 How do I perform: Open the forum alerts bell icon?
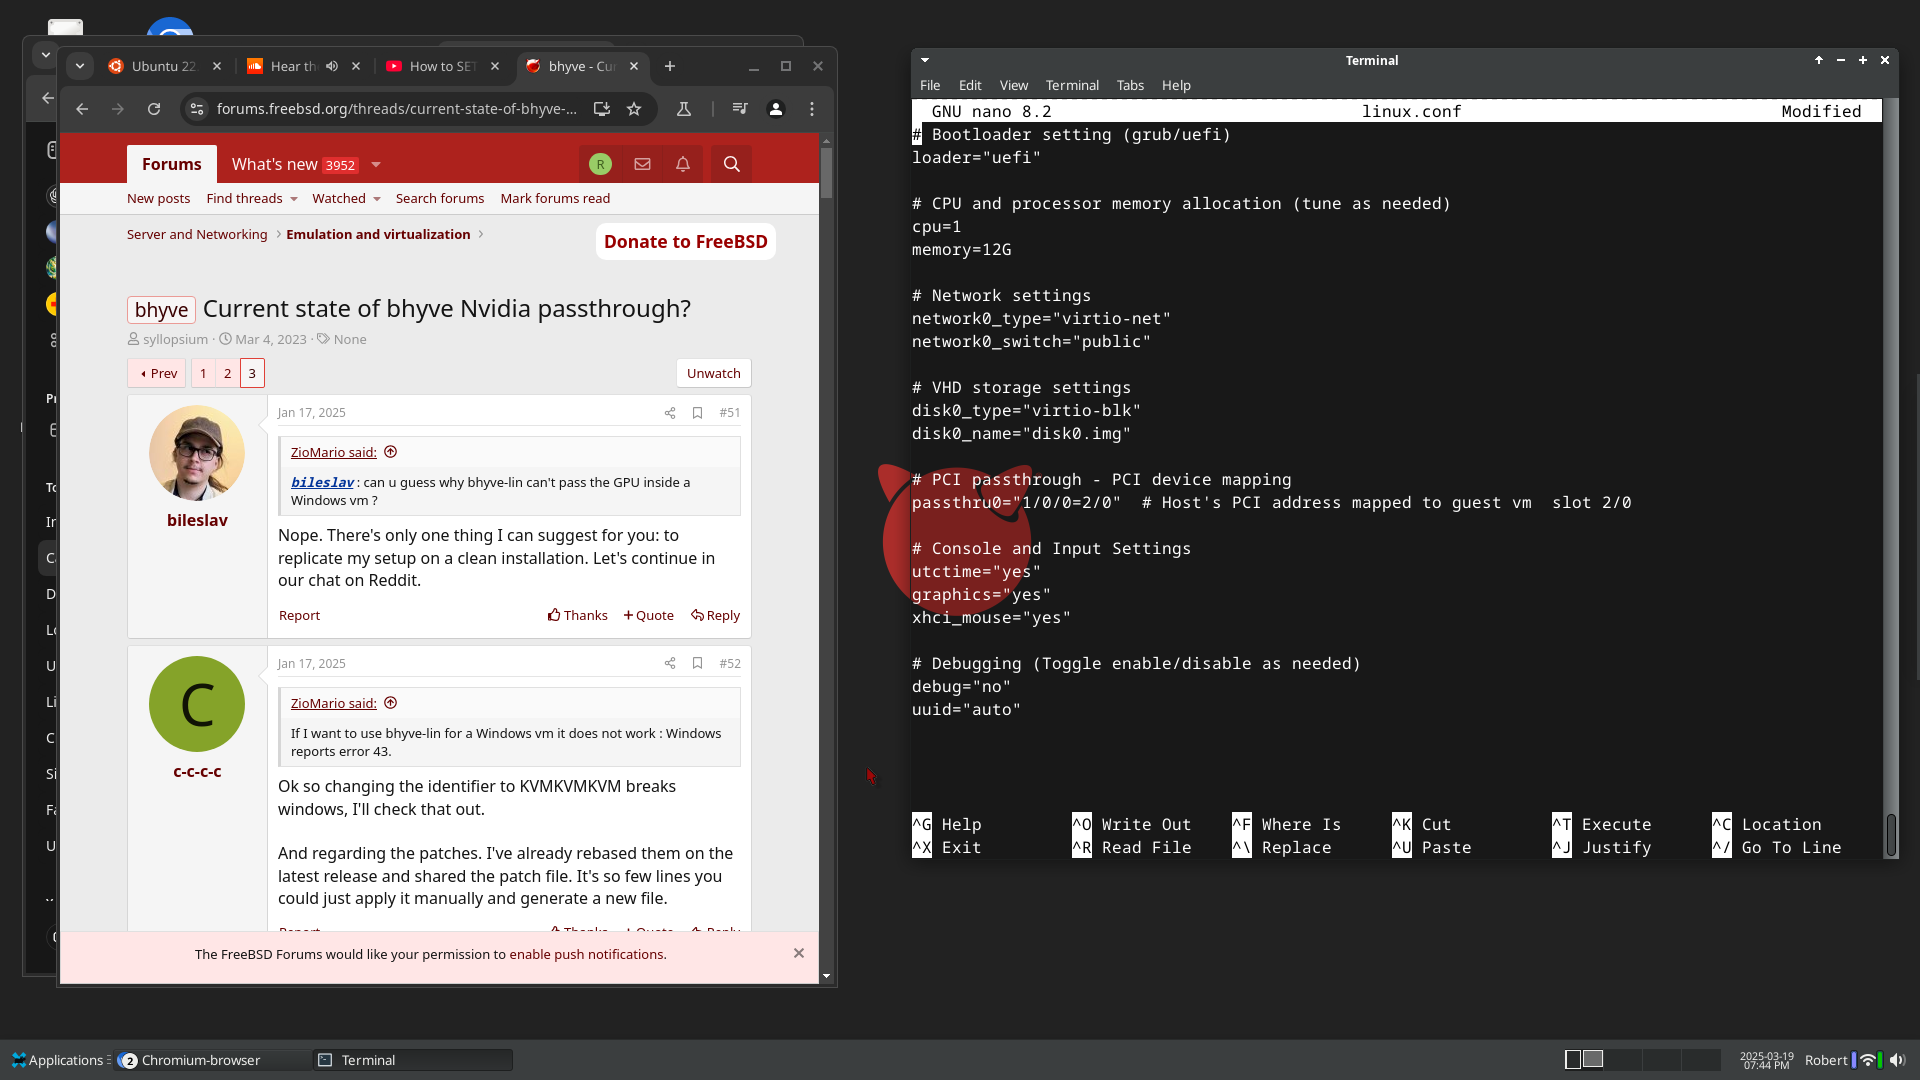point(683,164)
